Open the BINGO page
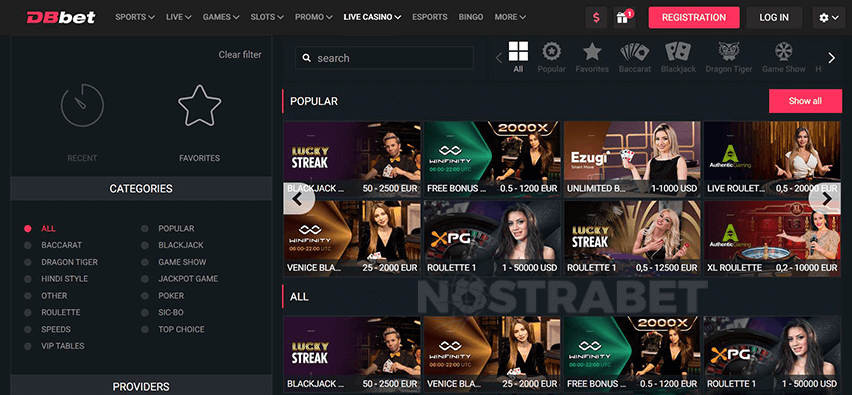This screenshot has width=852, height=395. 471,17
